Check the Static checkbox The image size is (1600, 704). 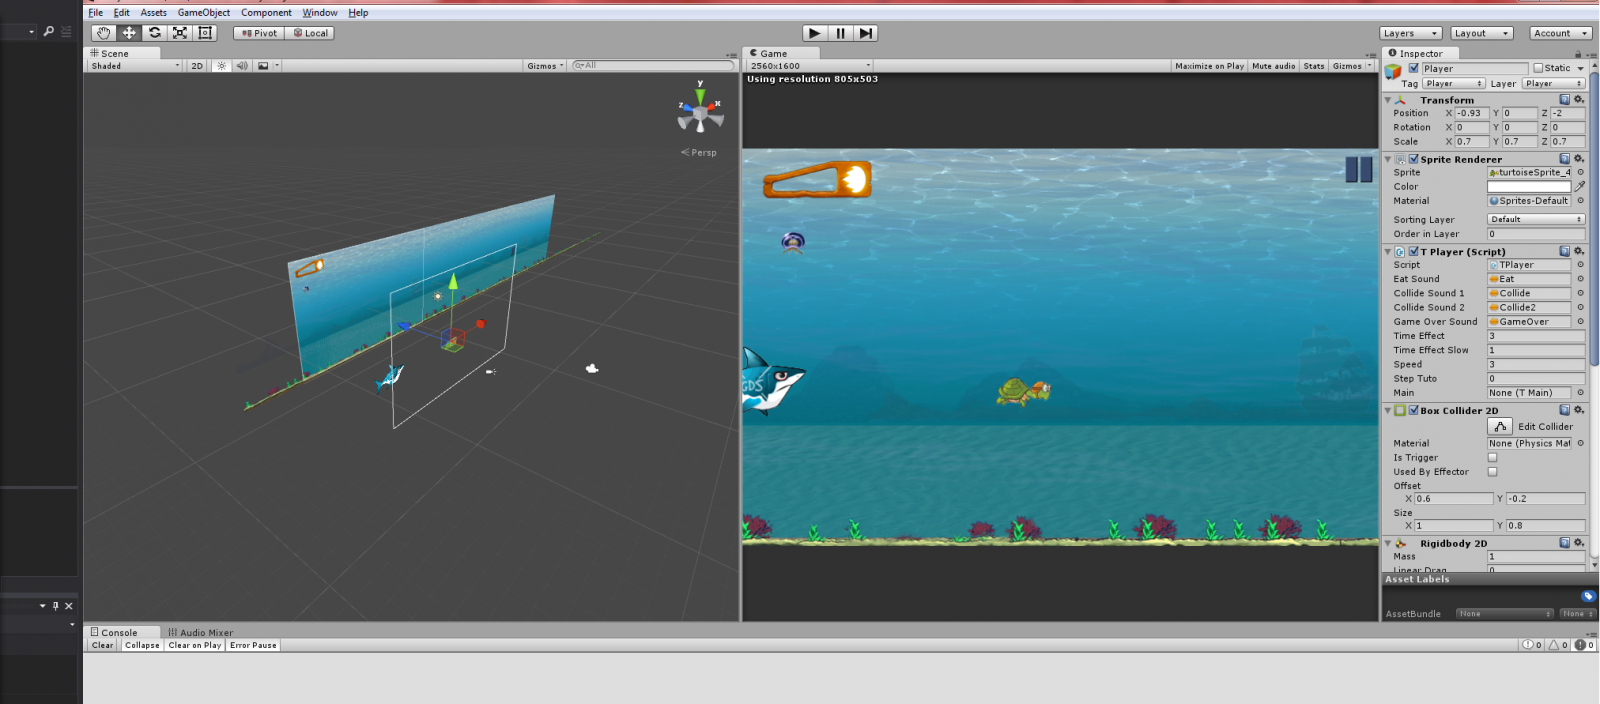pyautogui.click(x=1538, y=68)
